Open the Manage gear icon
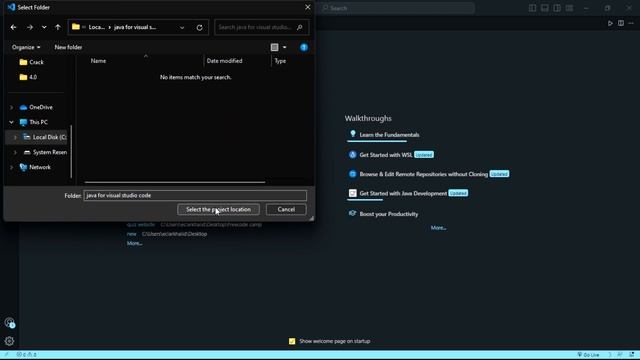This screenshot has width=640, height=360. click(x=9, y=341)
